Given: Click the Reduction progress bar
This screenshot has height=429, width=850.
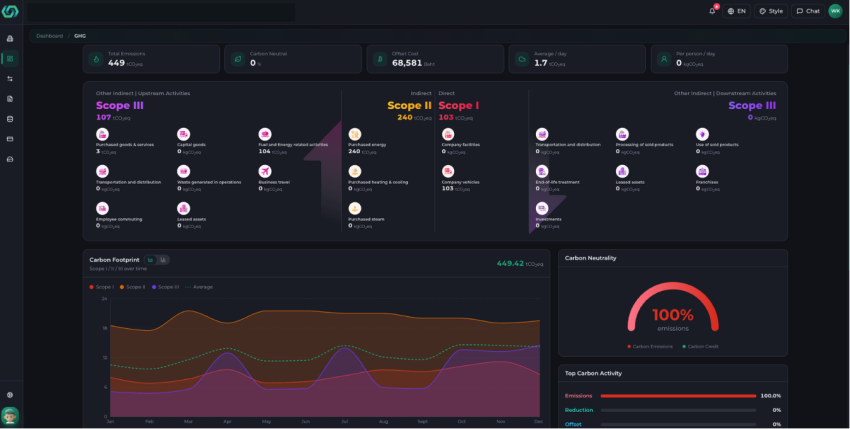Looking at the screenshot, I should click(x=678, y=410).
